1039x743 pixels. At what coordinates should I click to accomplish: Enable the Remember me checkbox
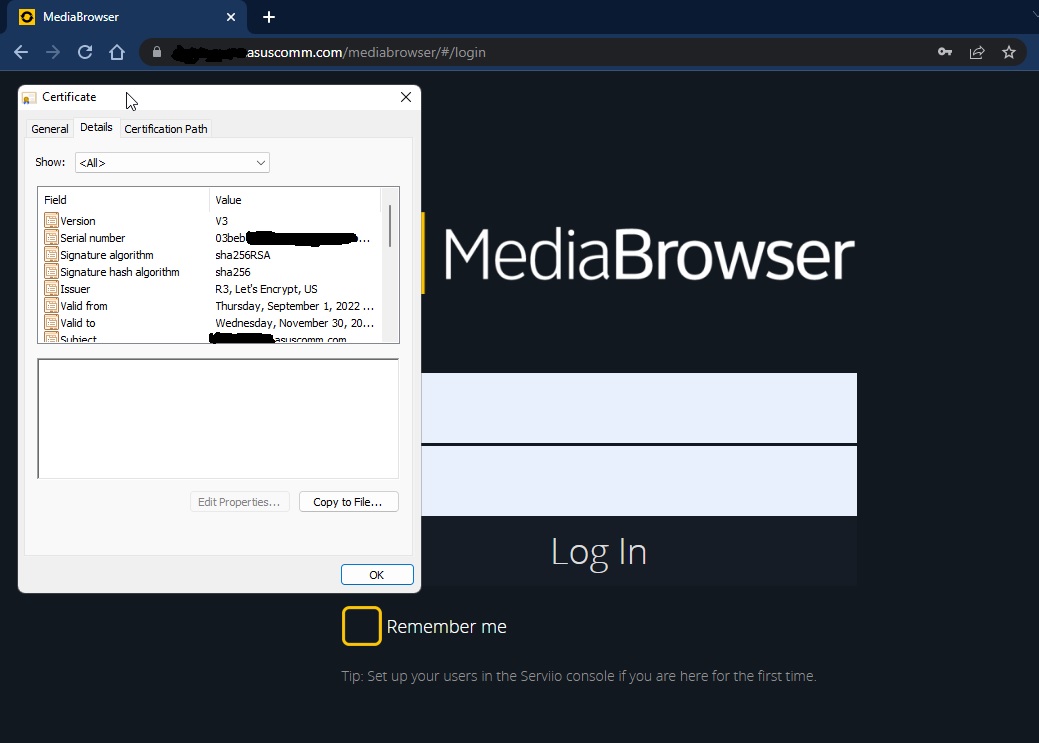click(361, 626)
